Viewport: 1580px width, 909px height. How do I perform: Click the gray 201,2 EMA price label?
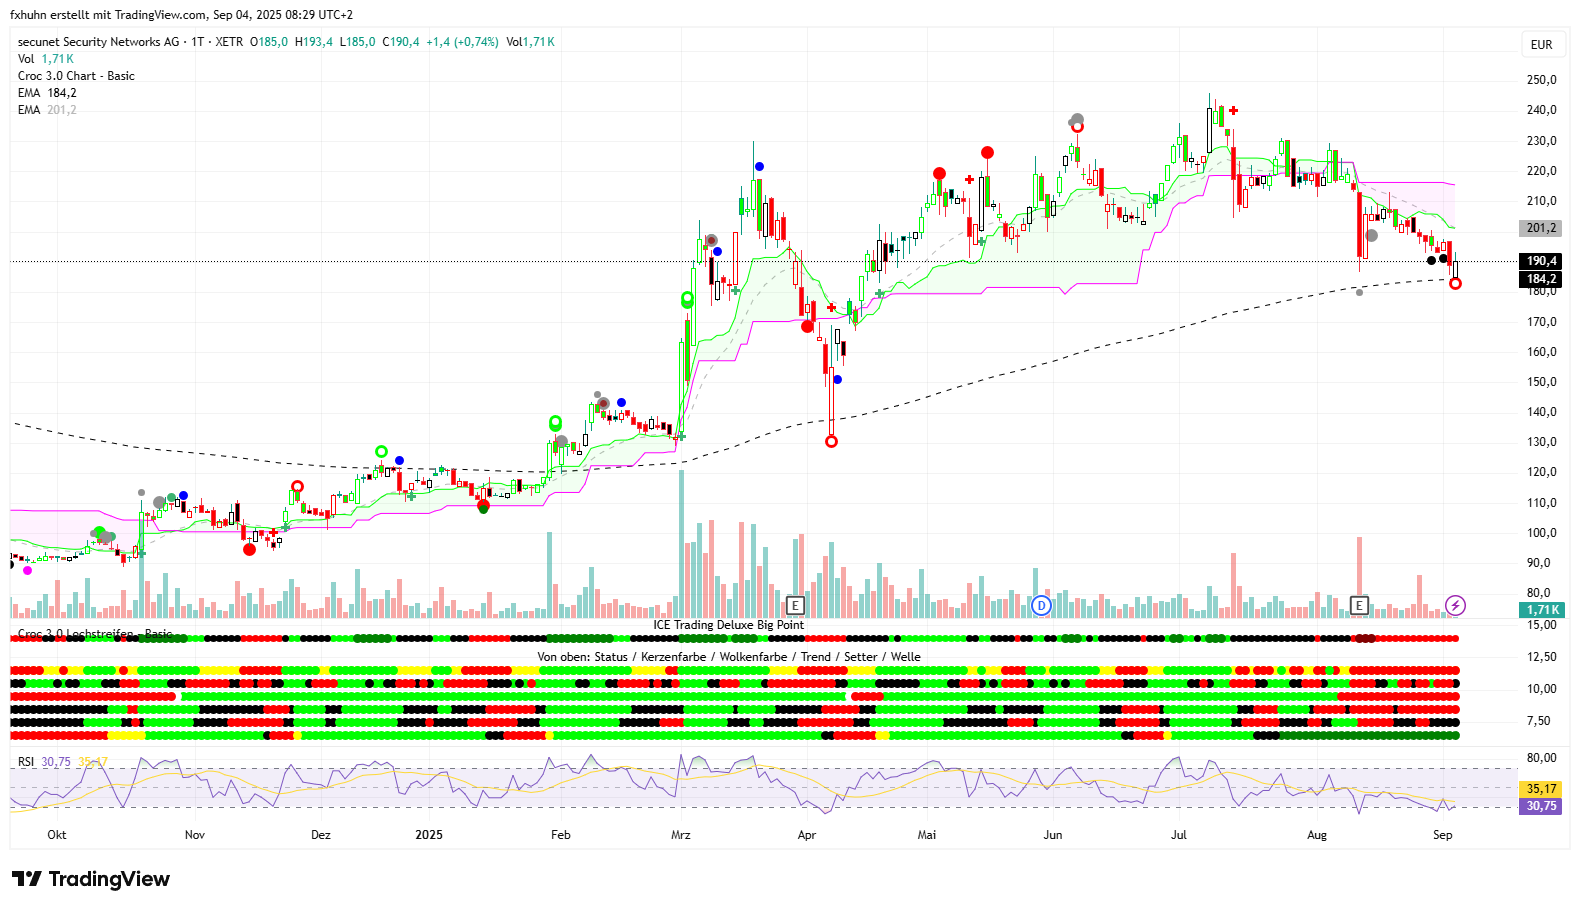click(1540, 228)
